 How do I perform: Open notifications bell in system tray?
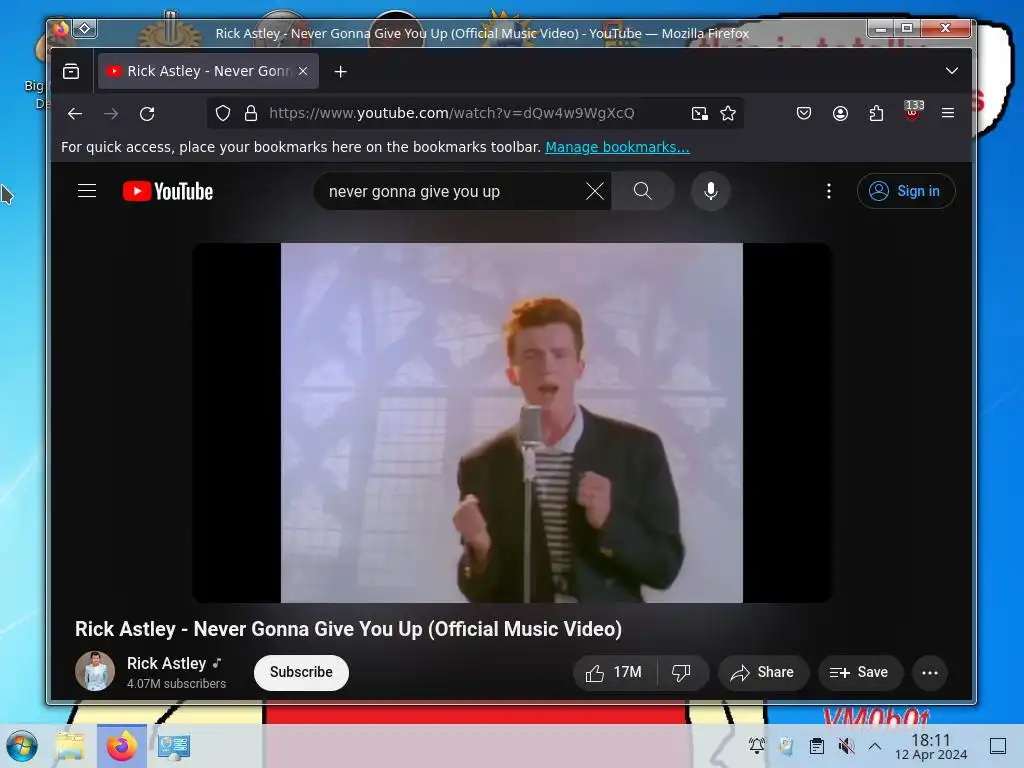[x=757, y=746]
